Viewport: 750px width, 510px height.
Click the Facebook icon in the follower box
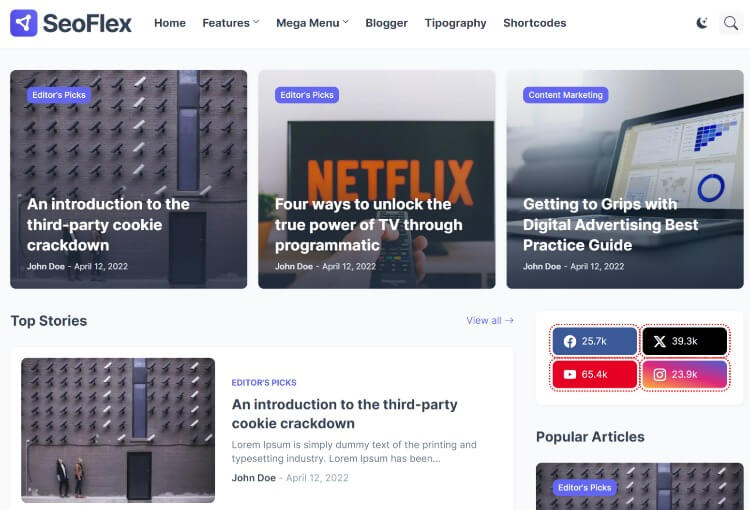pyautogui.click(x=570, y=342)
